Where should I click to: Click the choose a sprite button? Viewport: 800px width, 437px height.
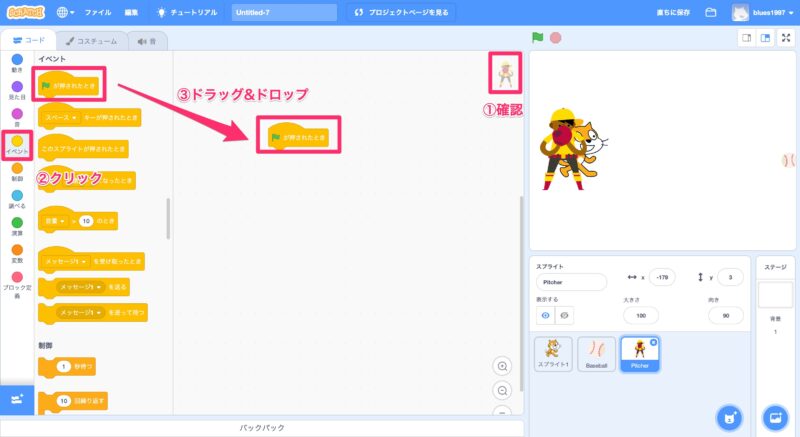point(731,416)
